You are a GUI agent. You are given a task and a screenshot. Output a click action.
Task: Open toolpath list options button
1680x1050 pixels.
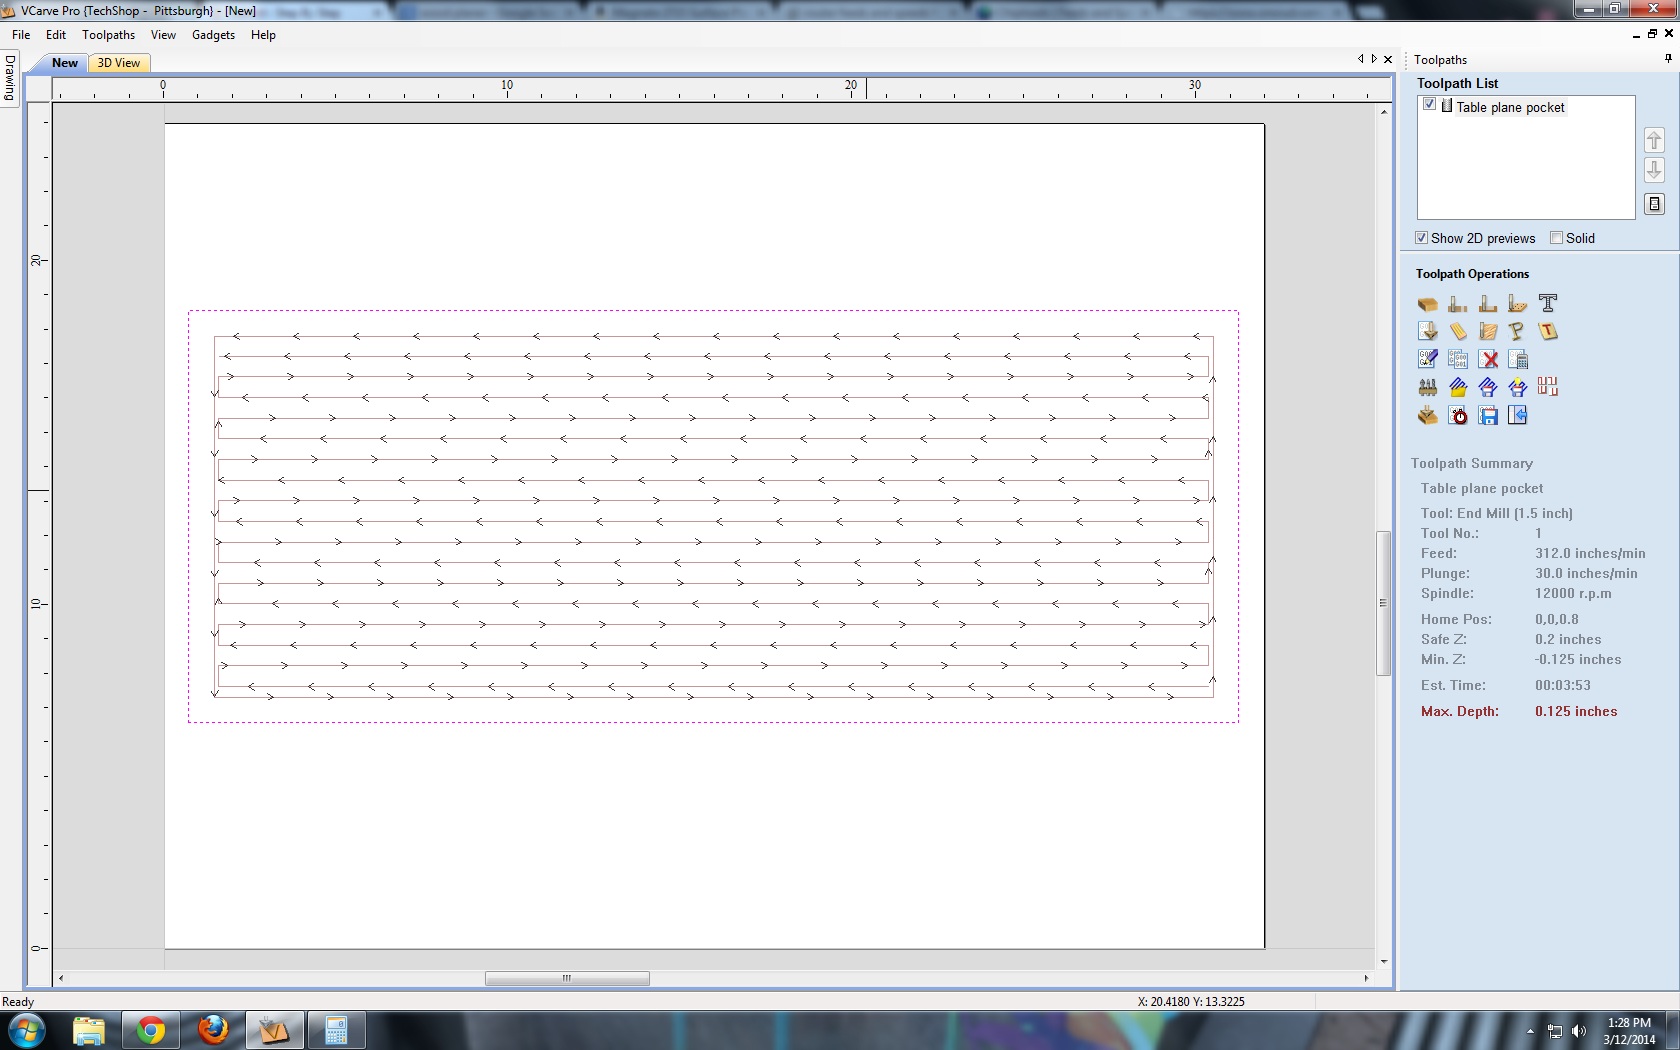coord(1654,204)
